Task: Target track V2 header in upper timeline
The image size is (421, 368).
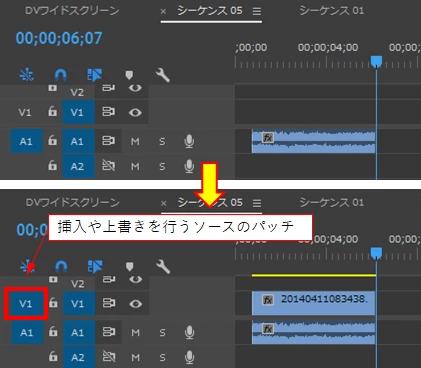Action: click(77, 91)
